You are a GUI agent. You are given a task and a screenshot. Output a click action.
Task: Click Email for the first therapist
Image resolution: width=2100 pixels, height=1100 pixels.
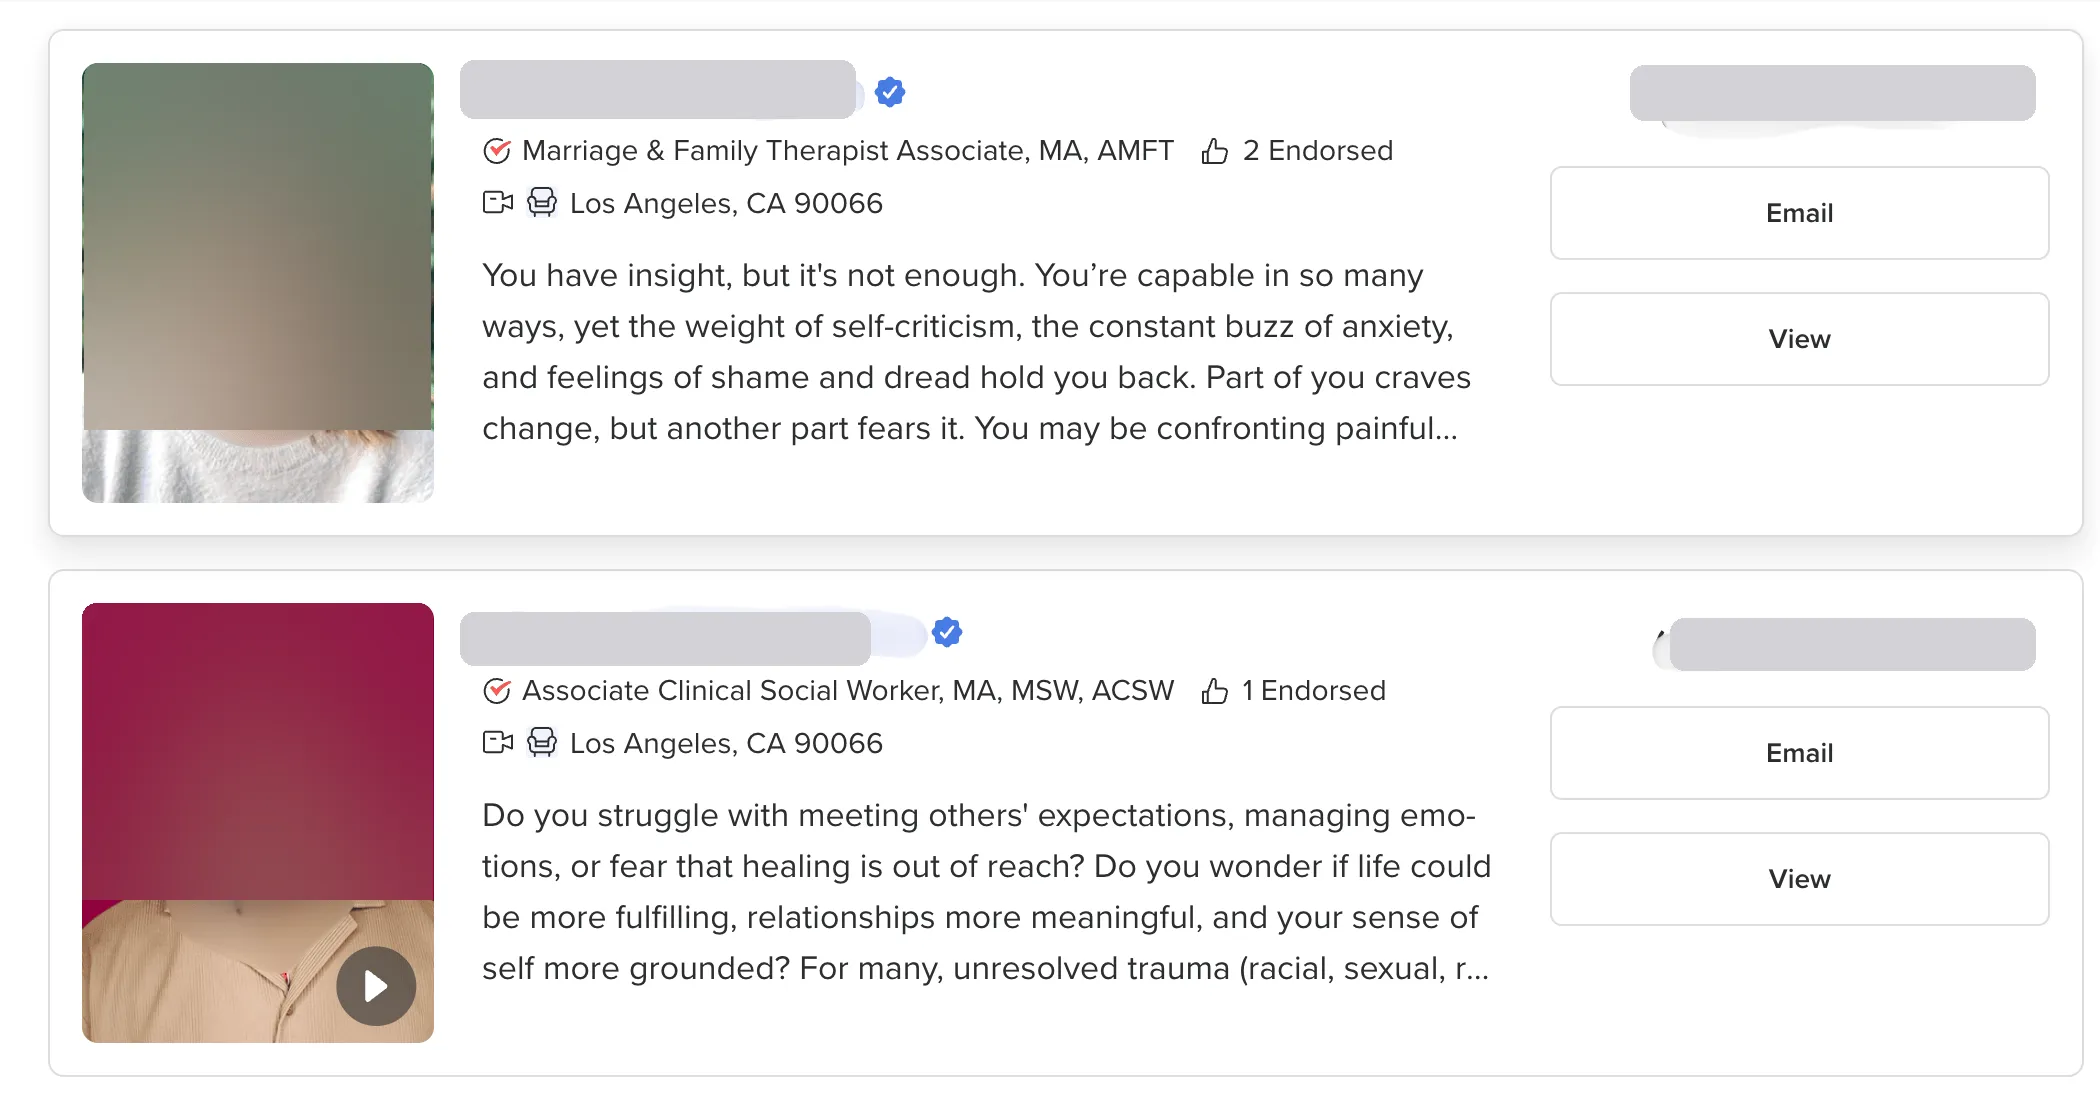[x=1798, y=213]
